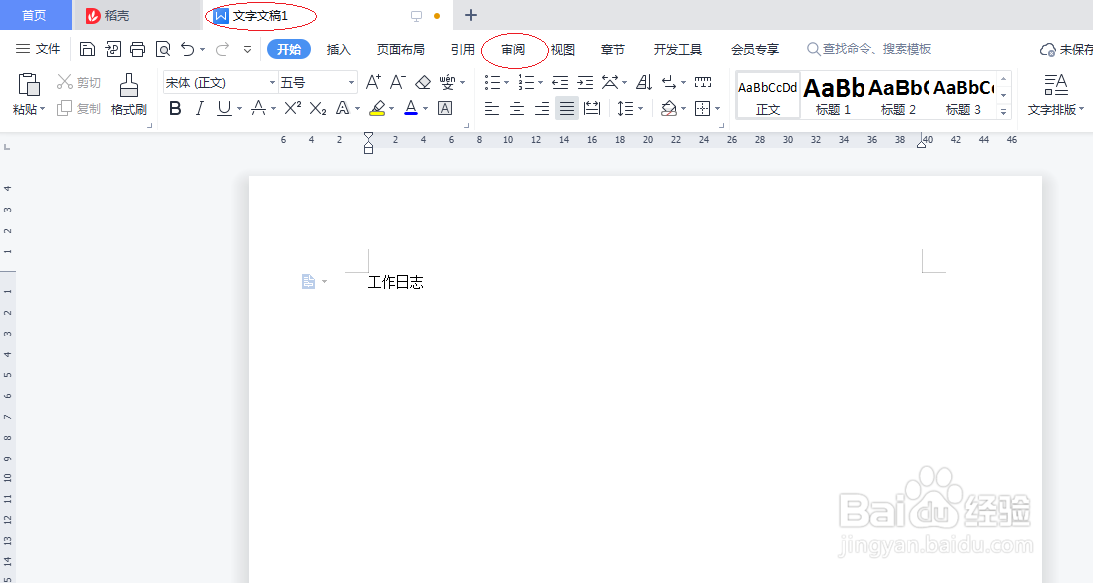Click the search commands input field
This screenshot has height=583, width=1093.
tap(877, 49)
